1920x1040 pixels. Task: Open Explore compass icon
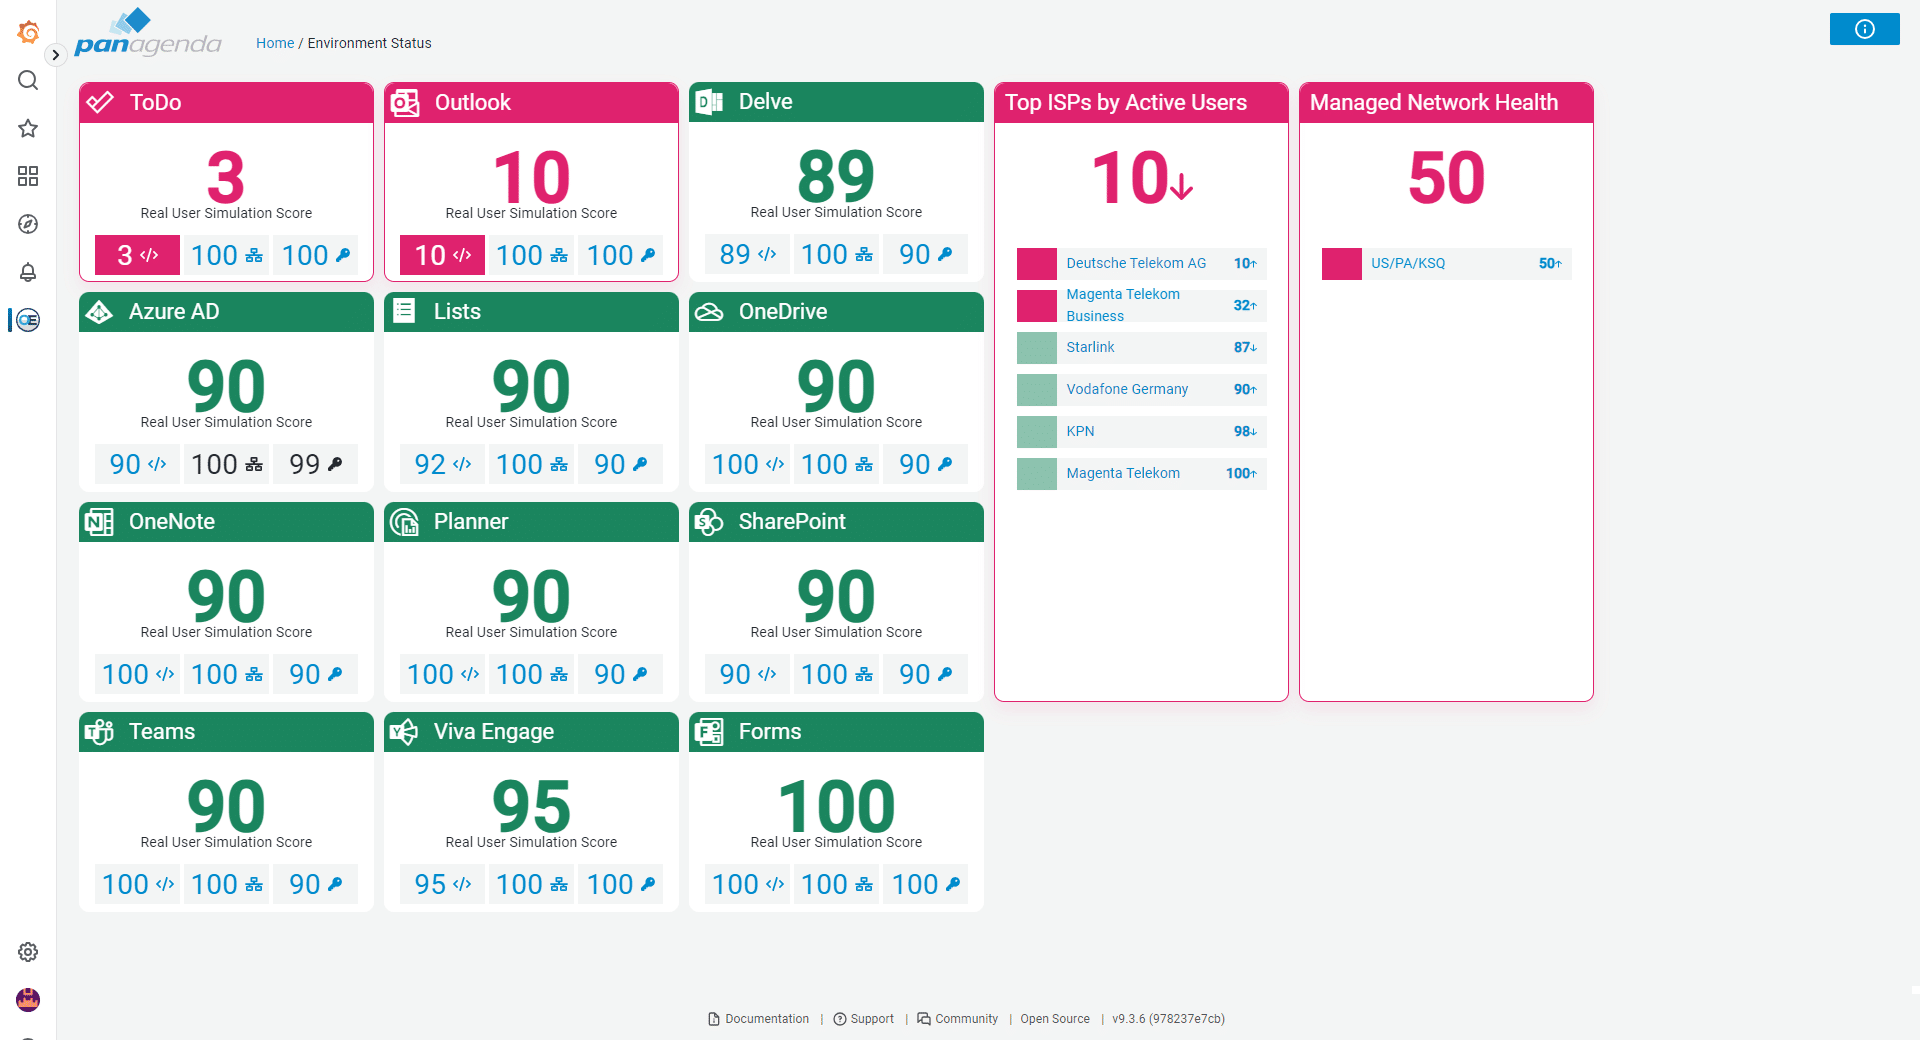click(28, 224)
